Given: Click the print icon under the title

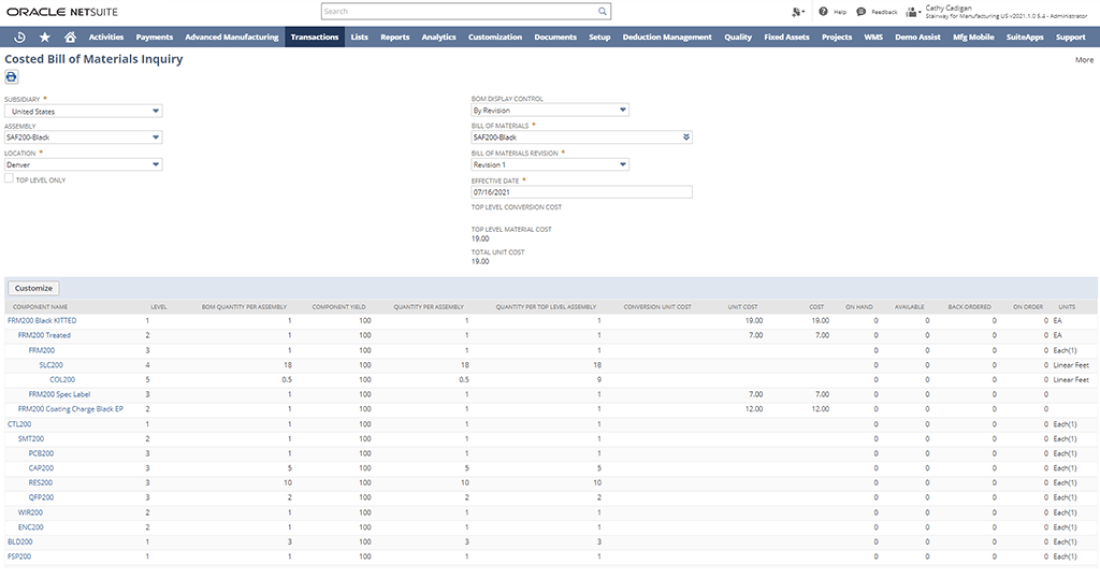Looking at the screenshot, I should pyautogui.click(x=11, y=77).
